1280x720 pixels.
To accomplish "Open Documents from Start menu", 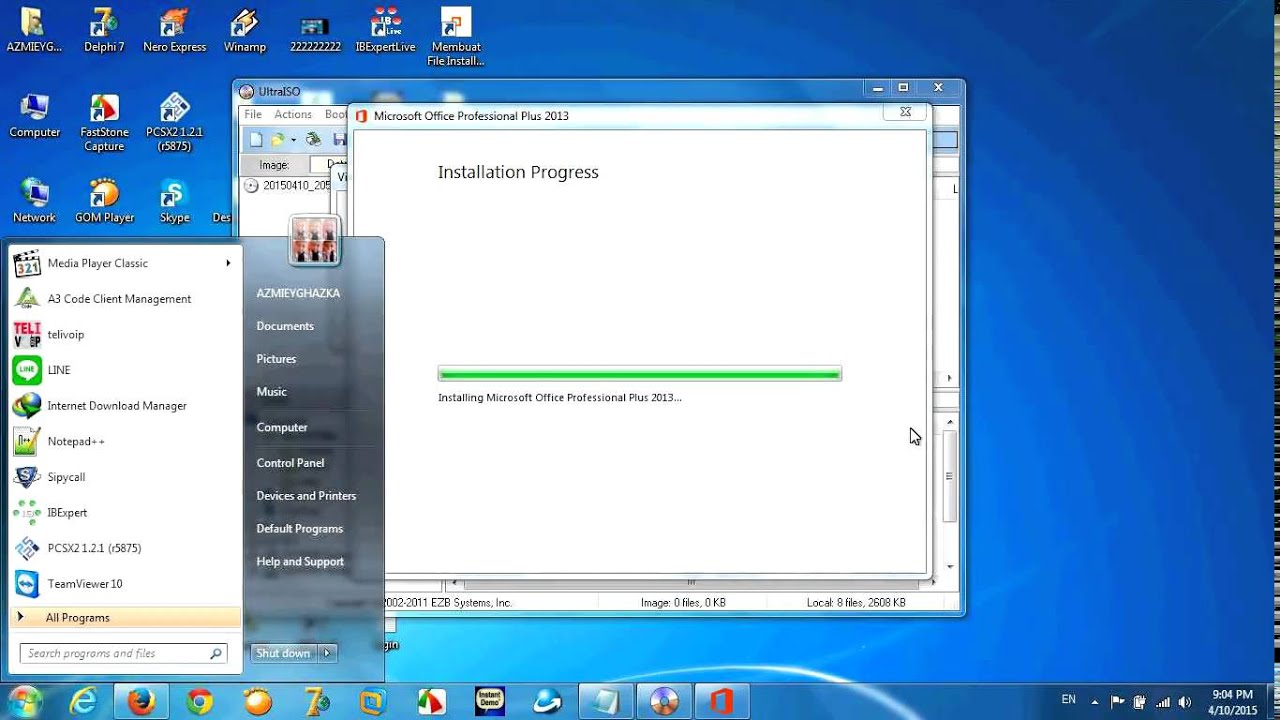I will point(285,326).
